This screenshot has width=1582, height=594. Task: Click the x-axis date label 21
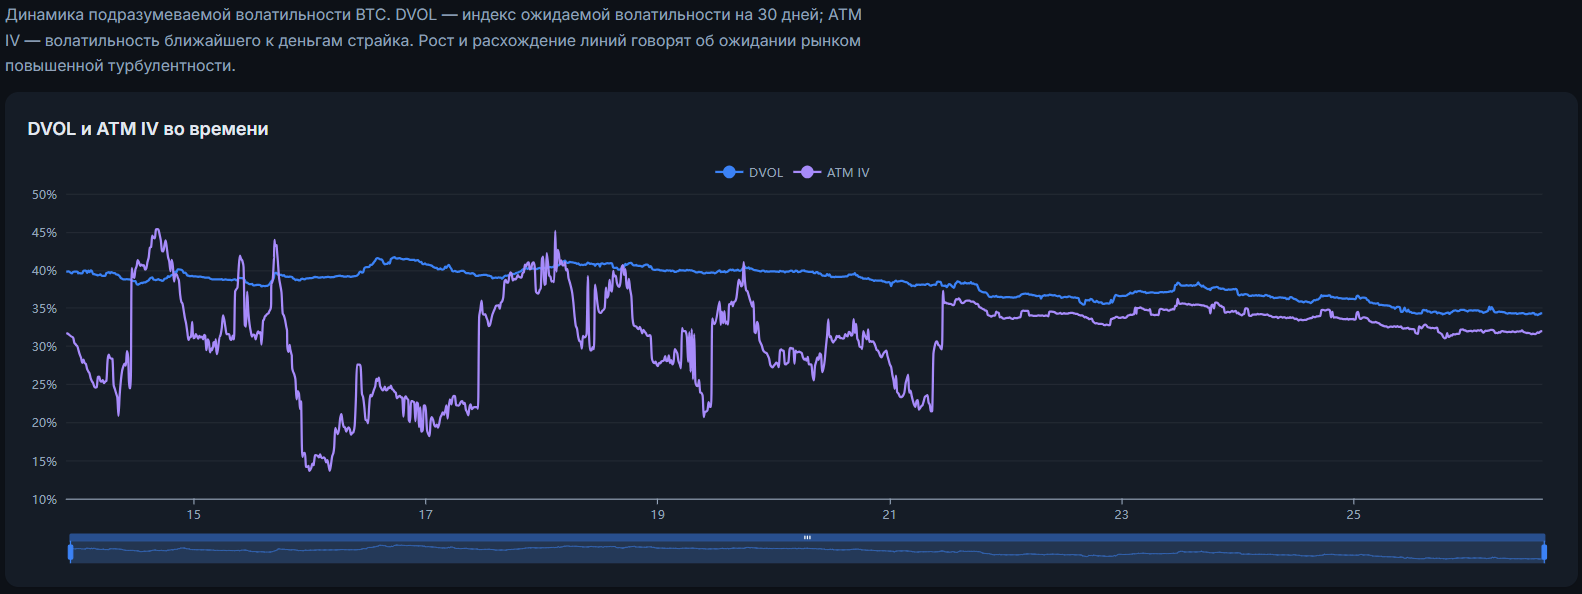click(x=890, y=514)
